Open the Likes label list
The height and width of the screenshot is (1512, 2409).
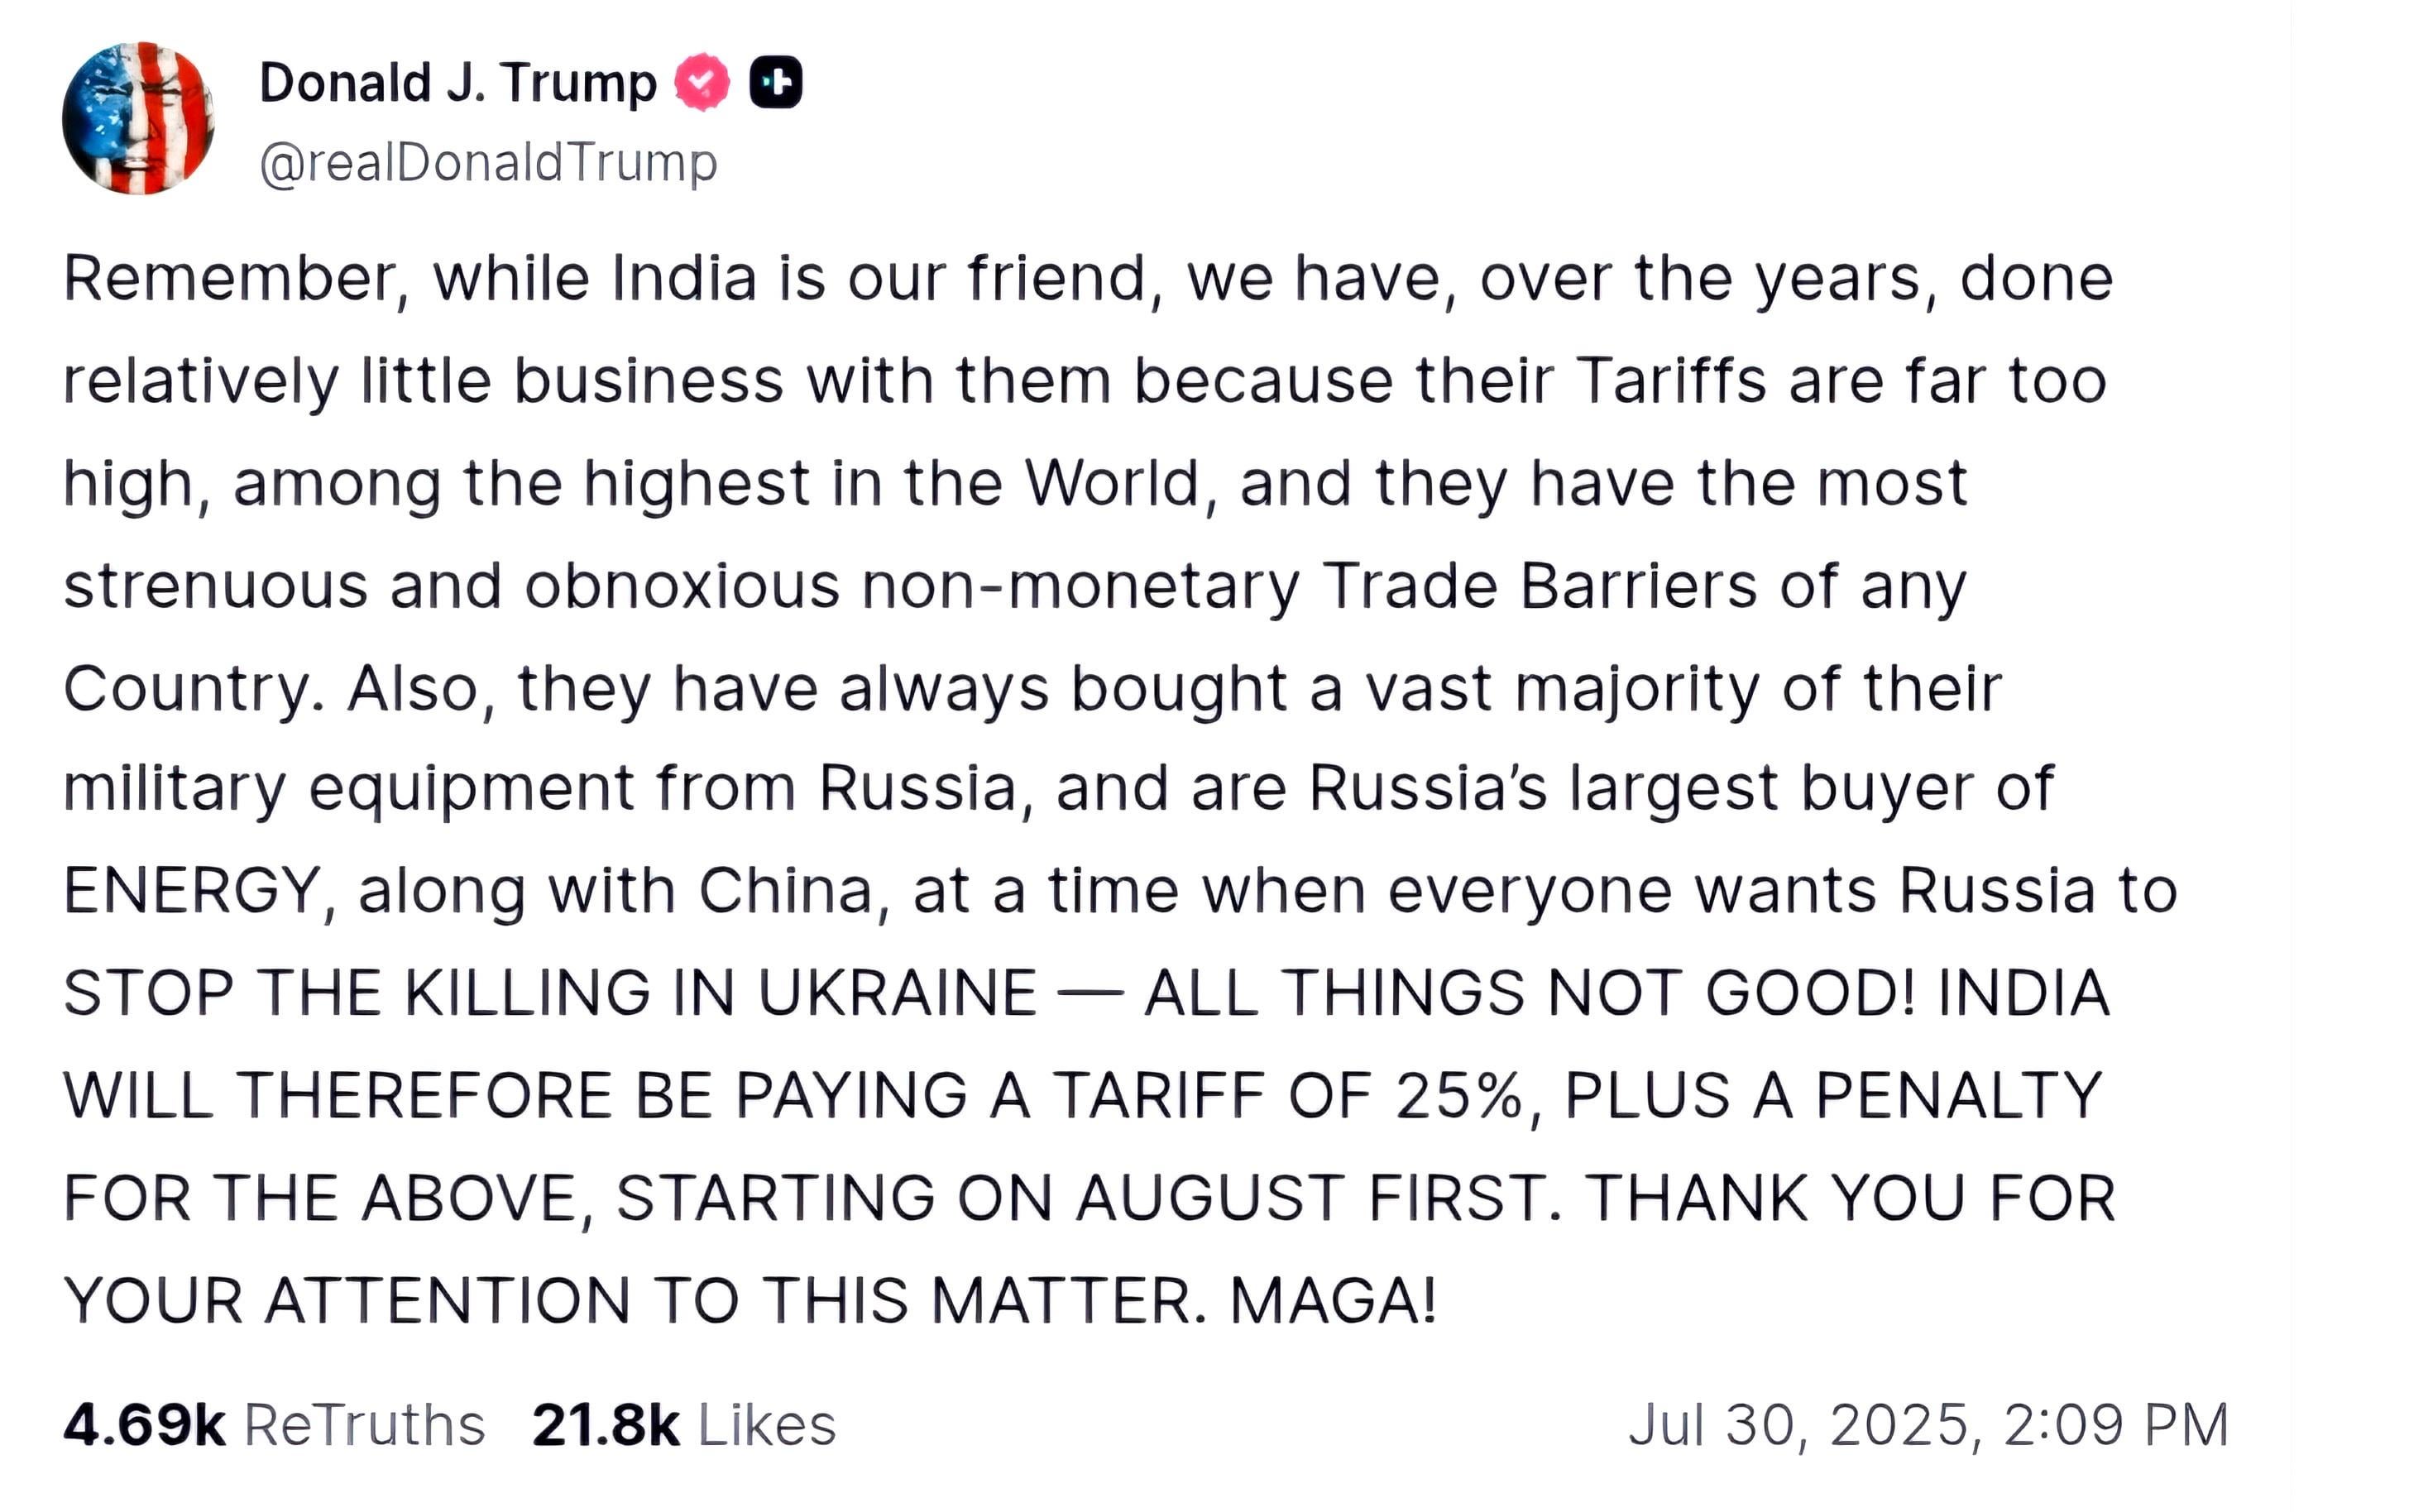coord(767,1425)
